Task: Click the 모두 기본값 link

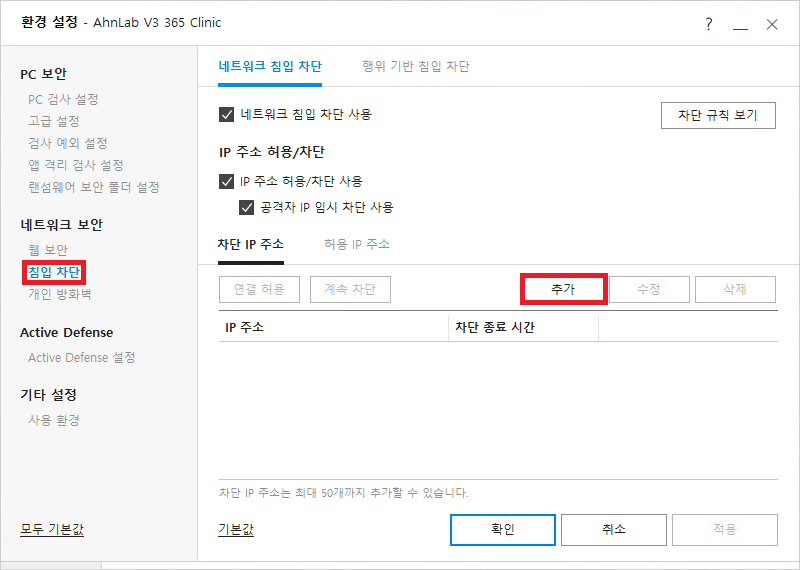Action: click(x=52, y=529)
